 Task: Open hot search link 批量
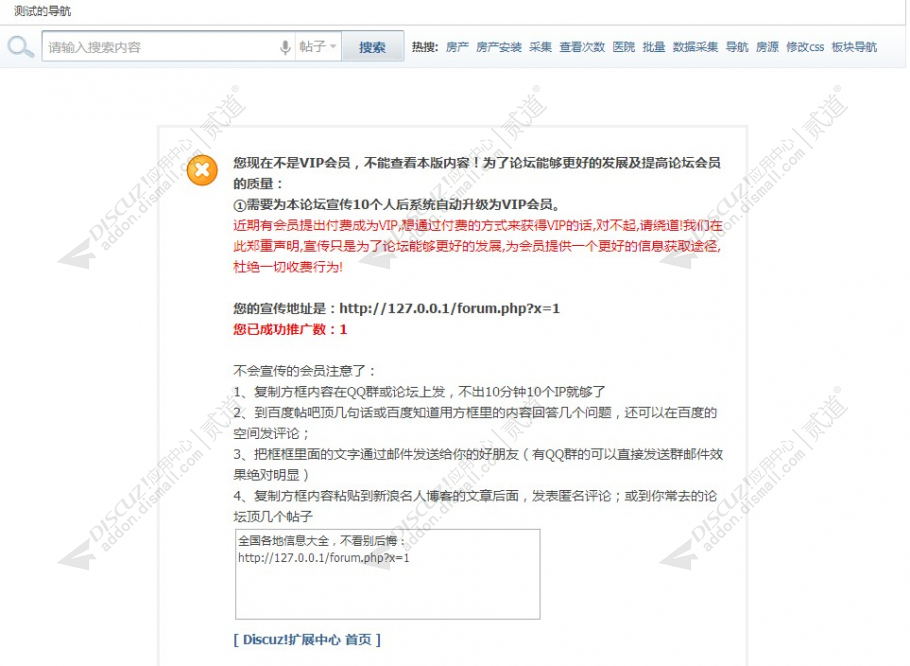click(654, 47)
